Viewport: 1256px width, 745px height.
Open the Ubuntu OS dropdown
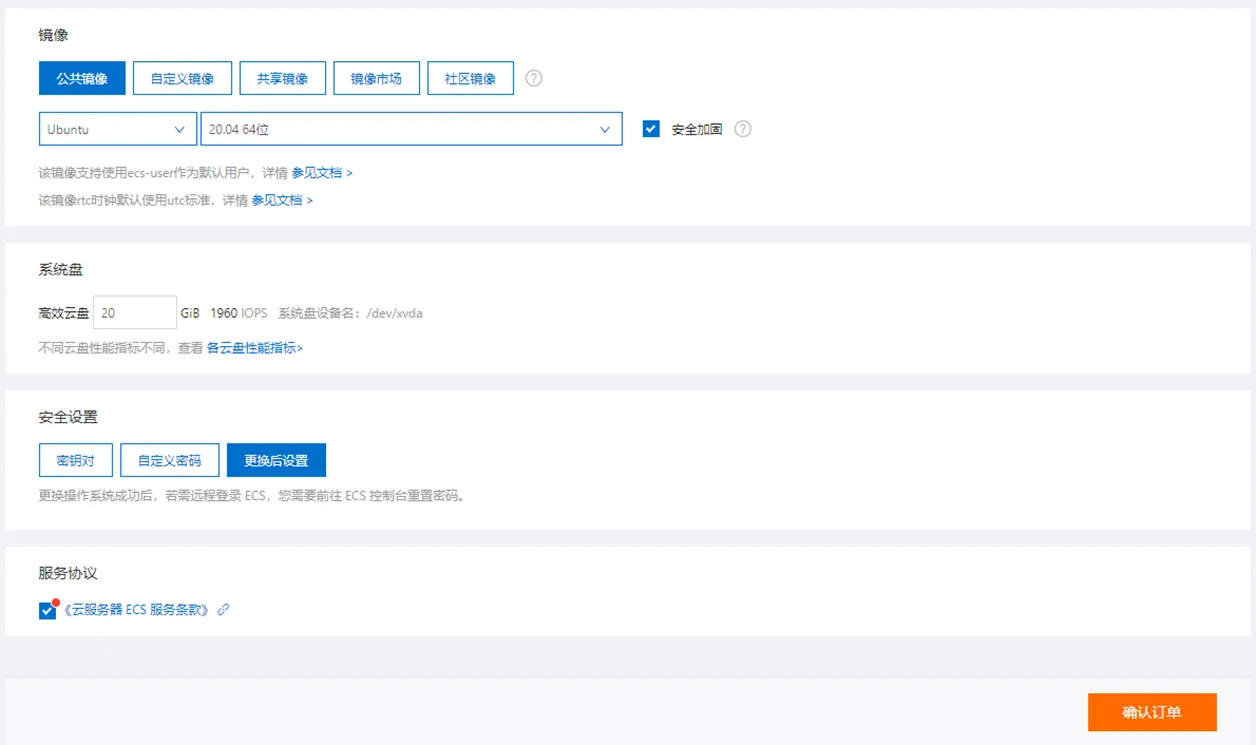pos(118,129)
